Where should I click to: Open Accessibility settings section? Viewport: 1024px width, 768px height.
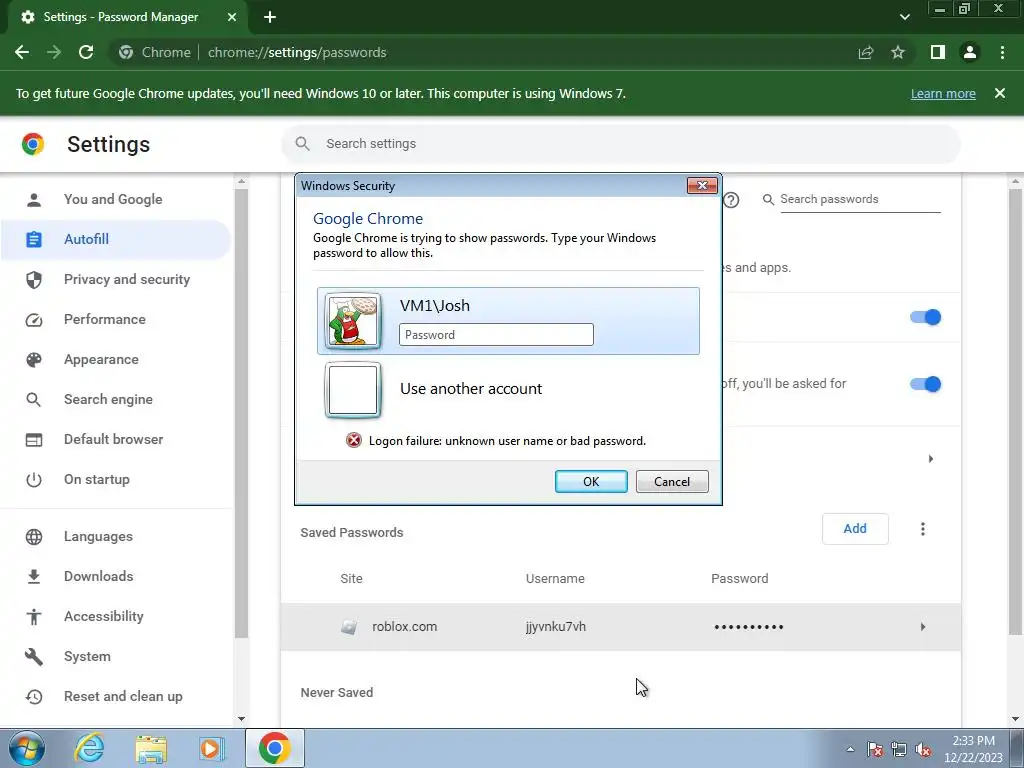104,616
